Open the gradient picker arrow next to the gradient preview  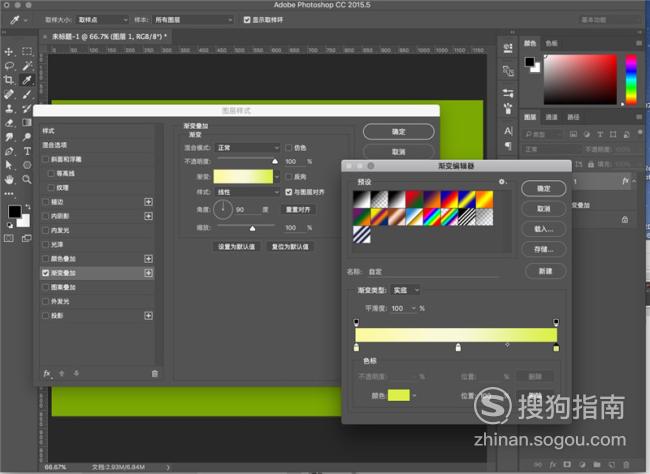(277, 177)
